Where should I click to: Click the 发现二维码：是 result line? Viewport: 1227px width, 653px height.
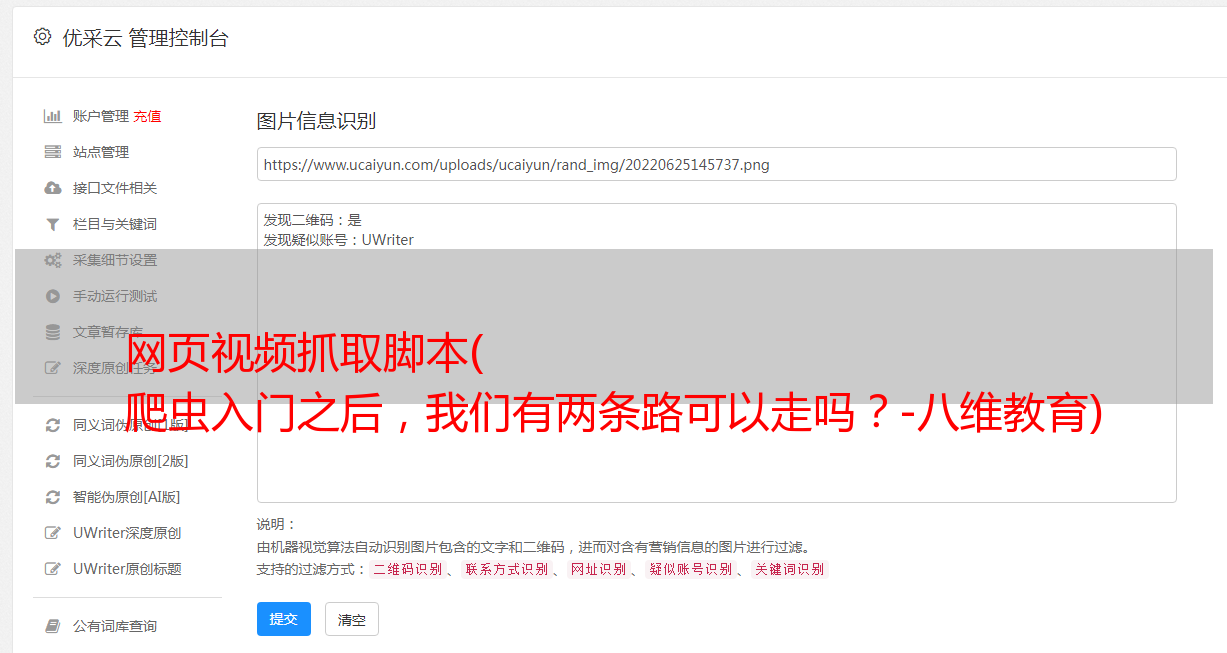pyautogui.click(x=313, y=220)
